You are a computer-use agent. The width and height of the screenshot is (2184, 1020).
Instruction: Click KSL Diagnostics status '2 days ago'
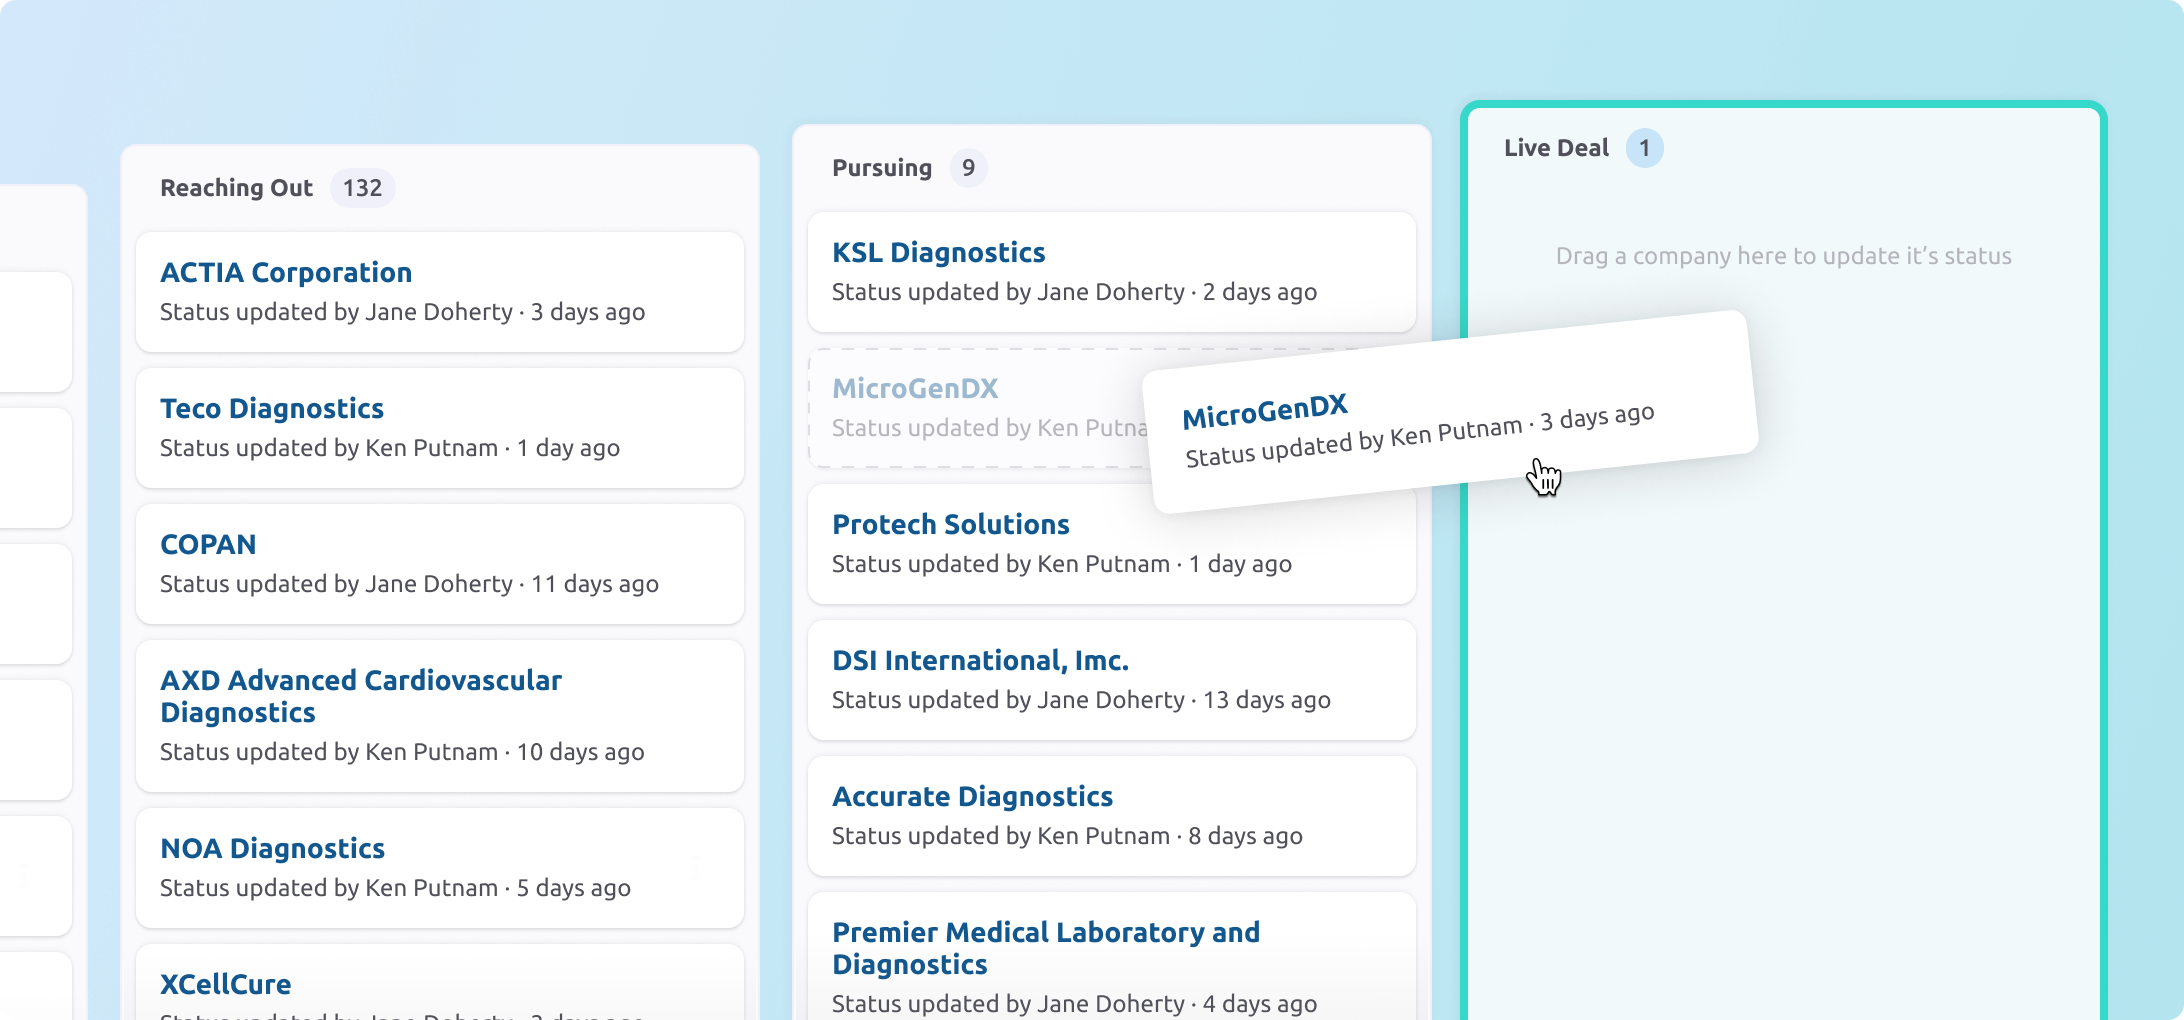[x=1260, y=292]
